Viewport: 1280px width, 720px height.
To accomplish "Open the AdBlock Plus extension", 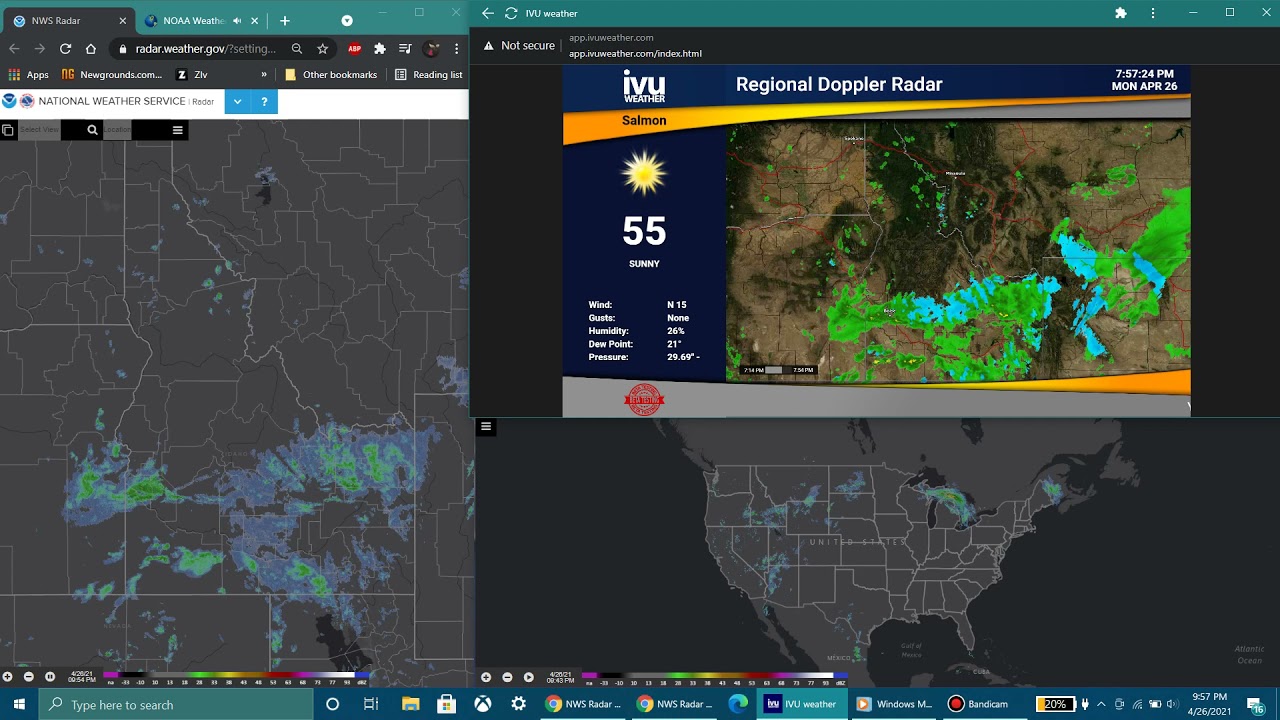I will [354, 48].
